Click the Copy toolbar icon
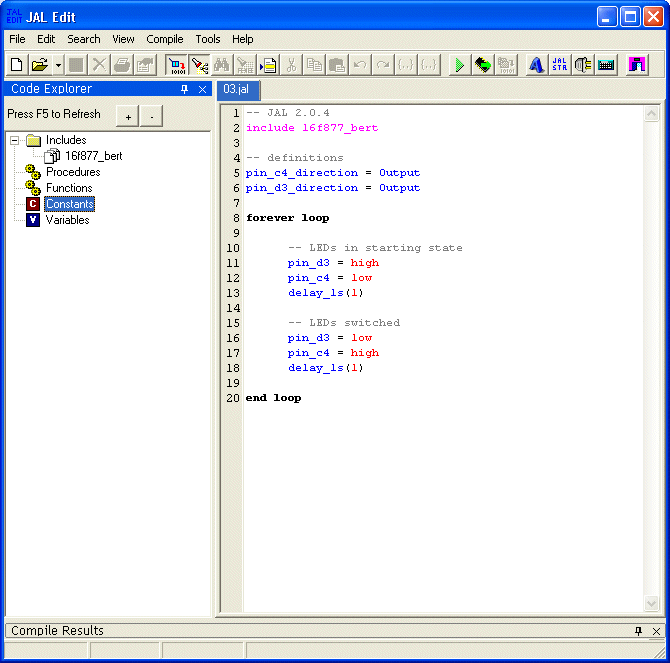670x663 pixels. [x=314, y=65]
